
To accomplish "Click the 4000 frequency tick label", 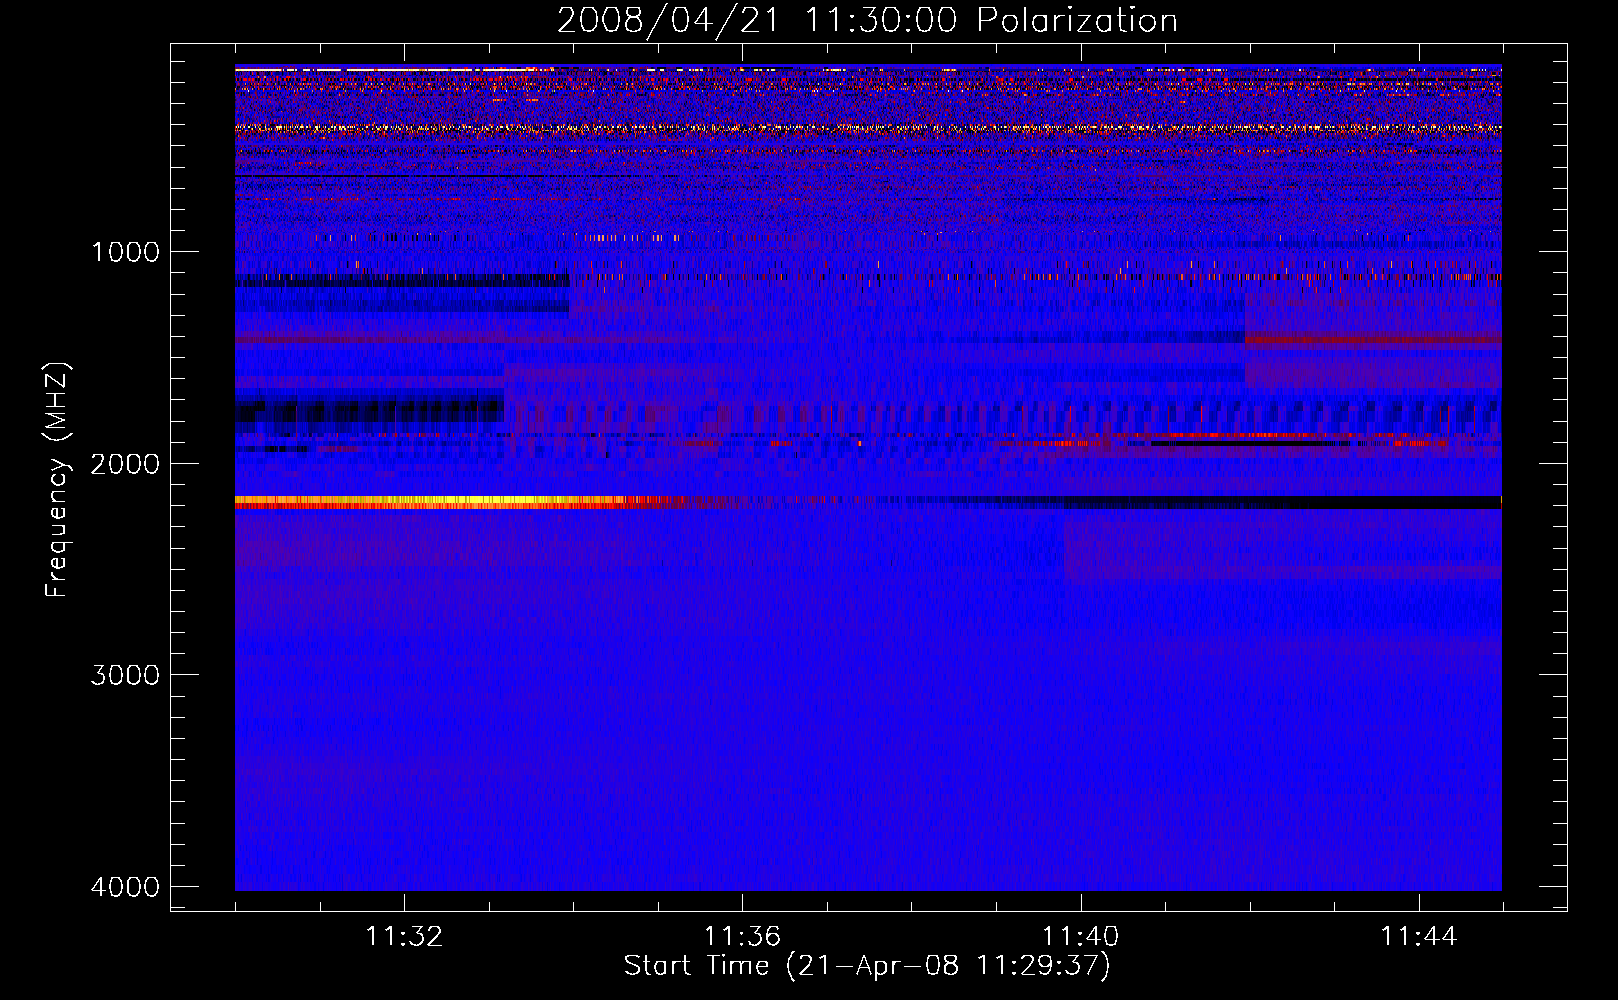I will coord(125,886).
